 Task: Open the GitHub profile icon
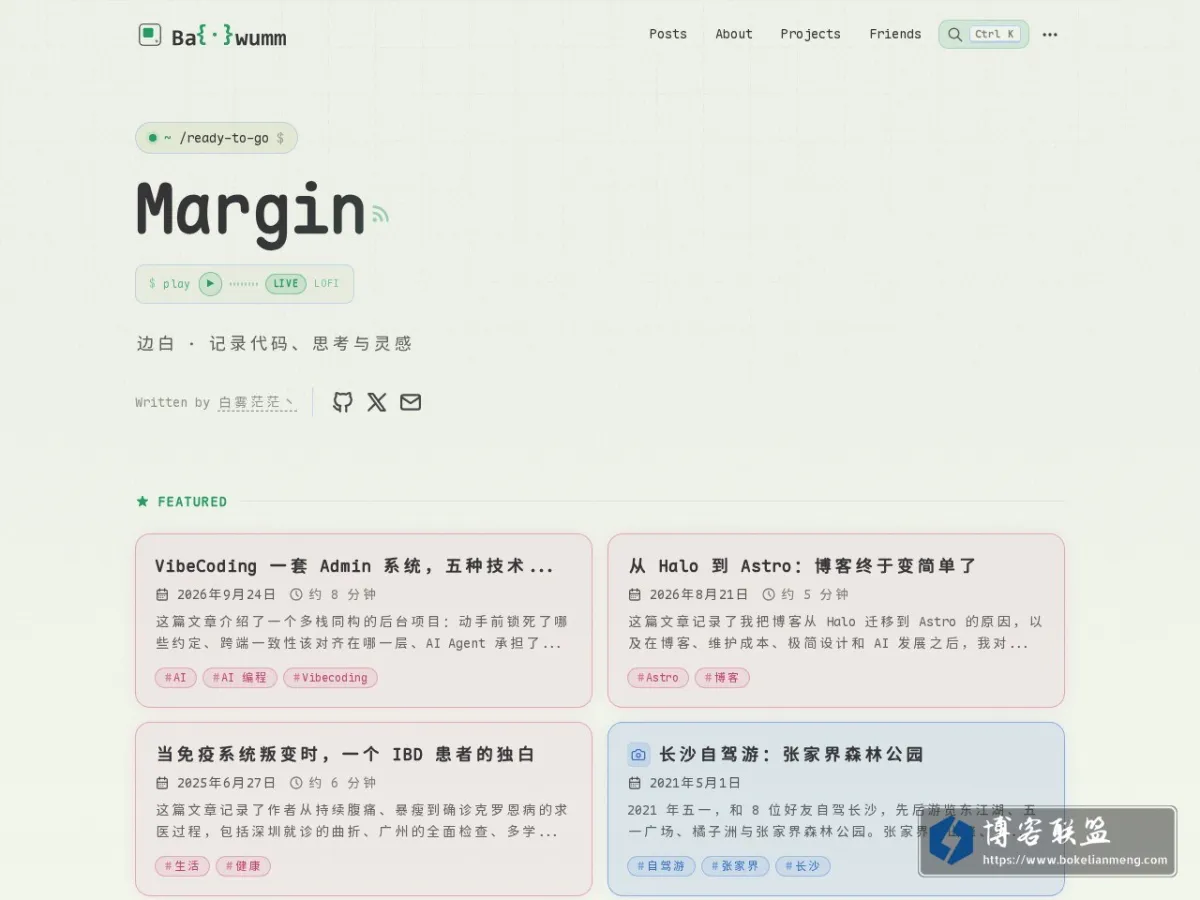pos(343,402)
